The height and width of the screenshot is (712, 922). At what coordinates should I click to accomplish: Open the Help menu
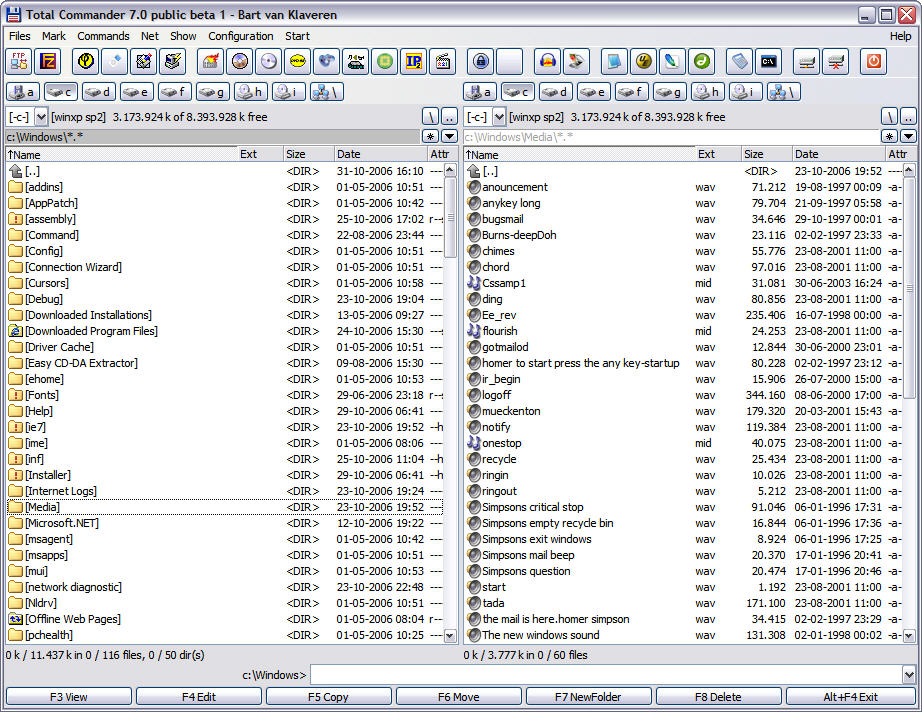point(900,36)
